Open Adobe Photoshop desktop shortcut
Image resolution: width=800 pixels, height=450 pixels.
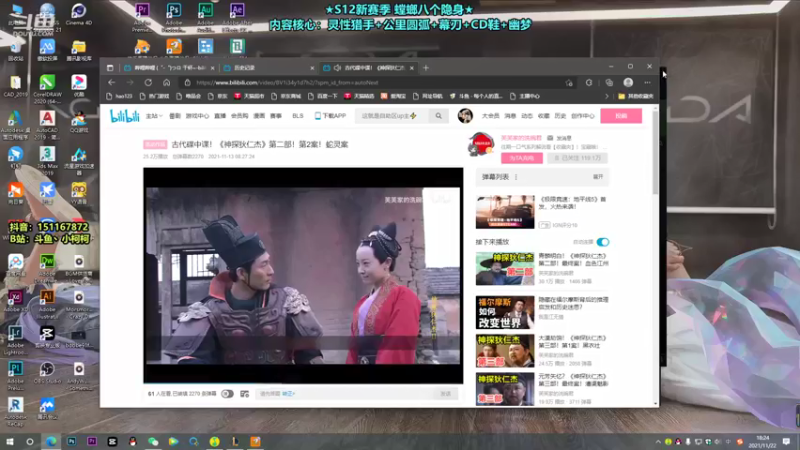pyautogui.click(x=173, y=16)
